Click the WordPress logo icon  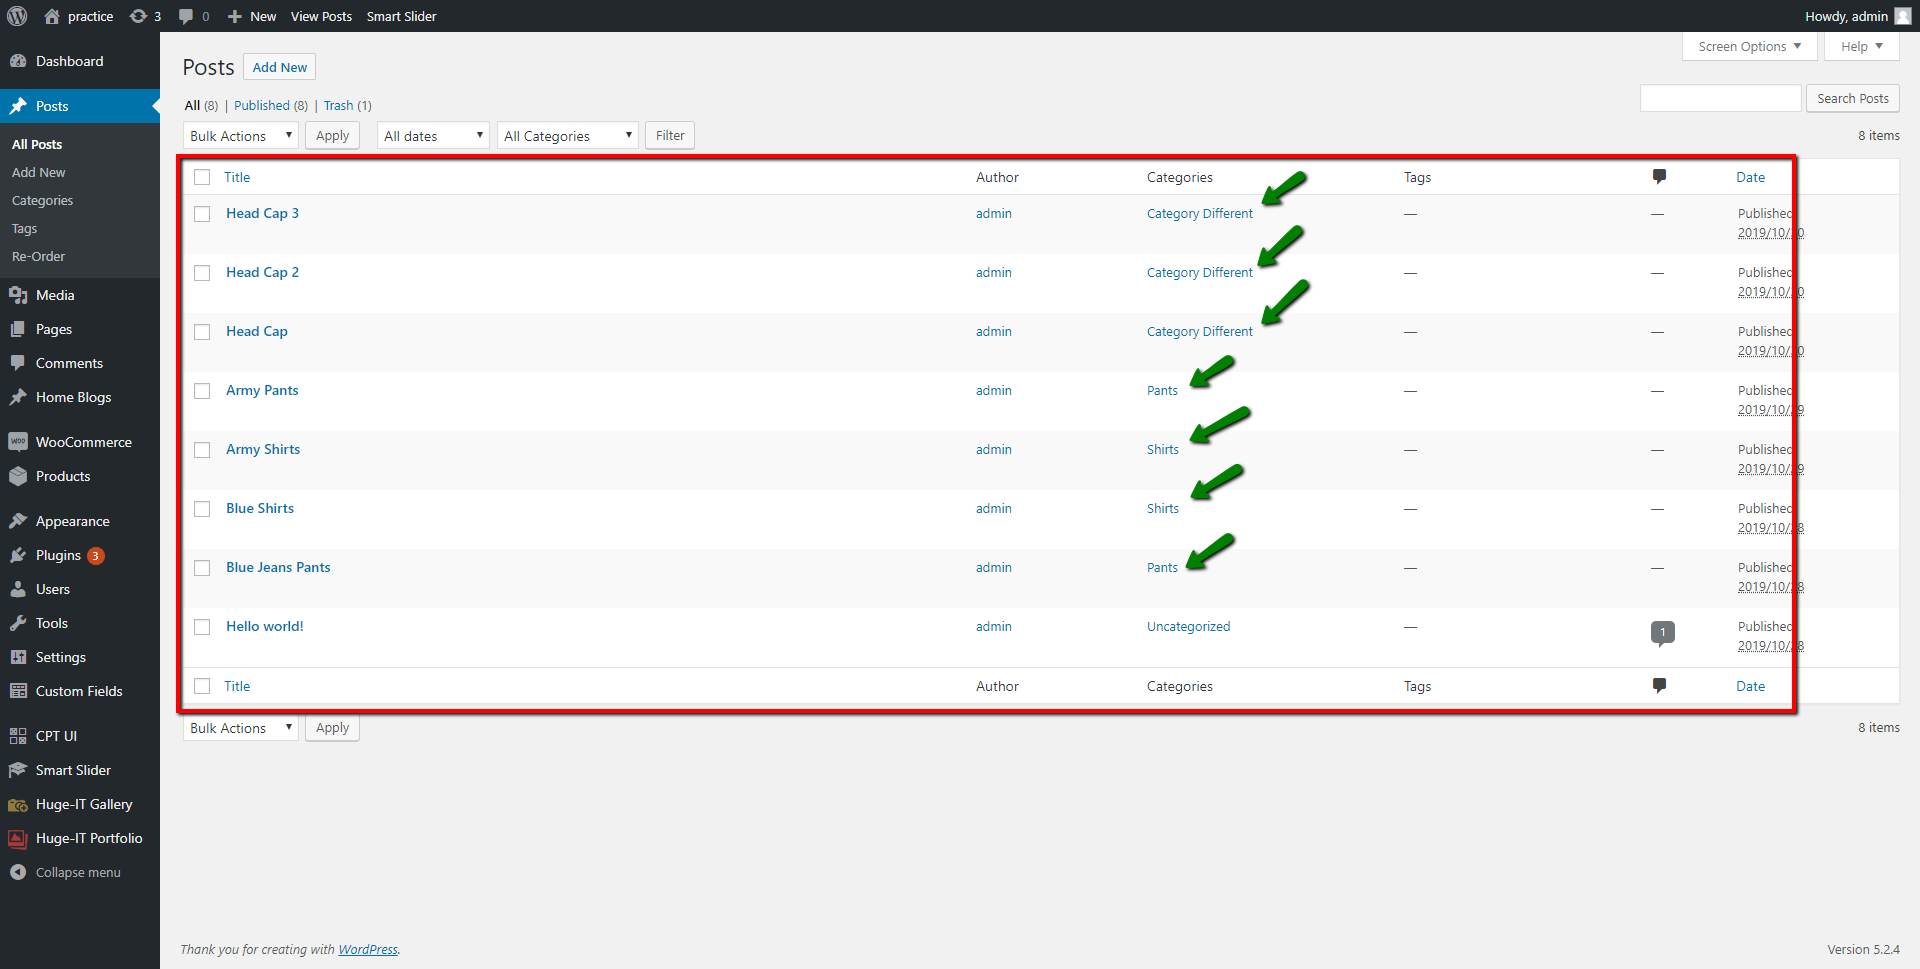coord(17,16)
